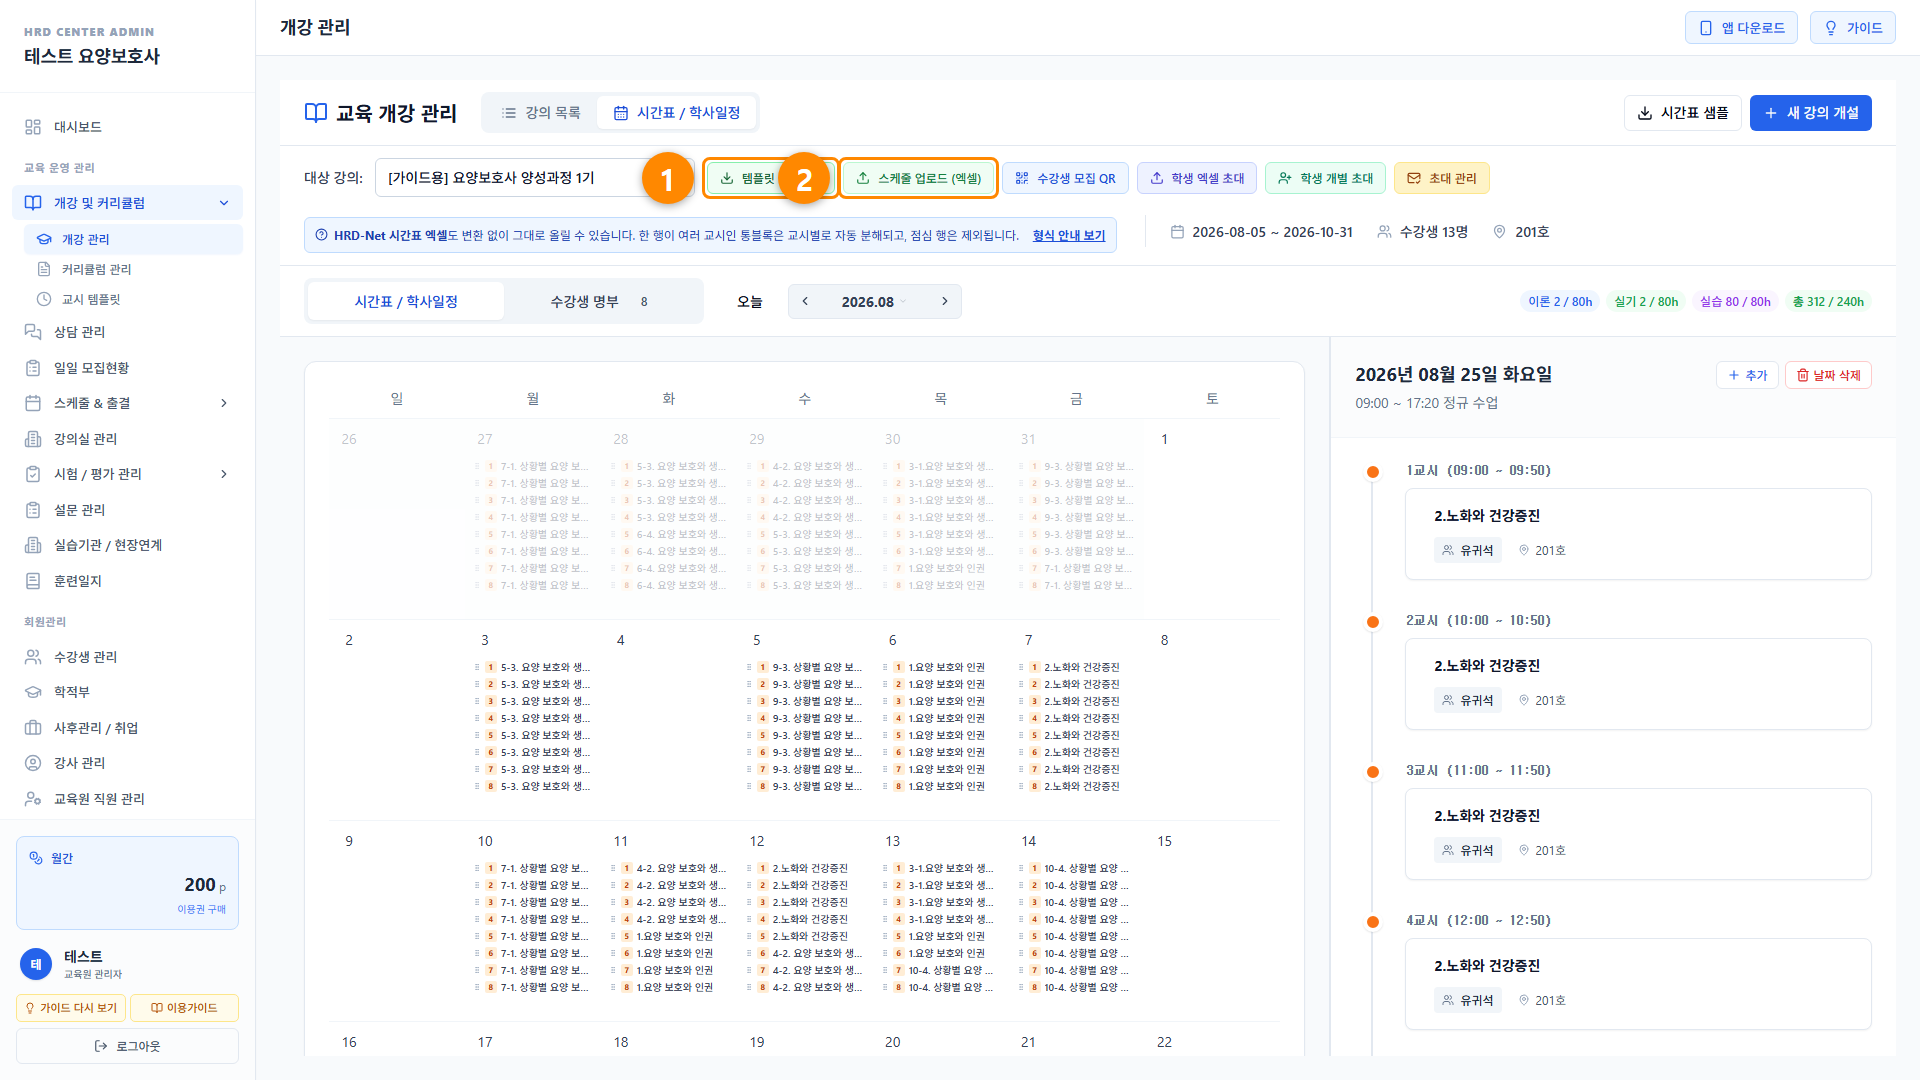Click 로그아웃 button

pyautogui.click(x=127, y=1046)
